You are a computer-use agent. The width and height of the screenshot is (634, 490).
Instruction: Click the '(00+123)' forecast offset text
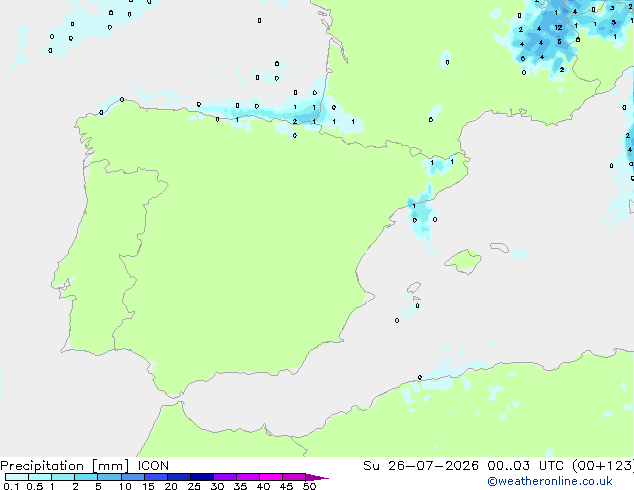(x=603, y=466)
